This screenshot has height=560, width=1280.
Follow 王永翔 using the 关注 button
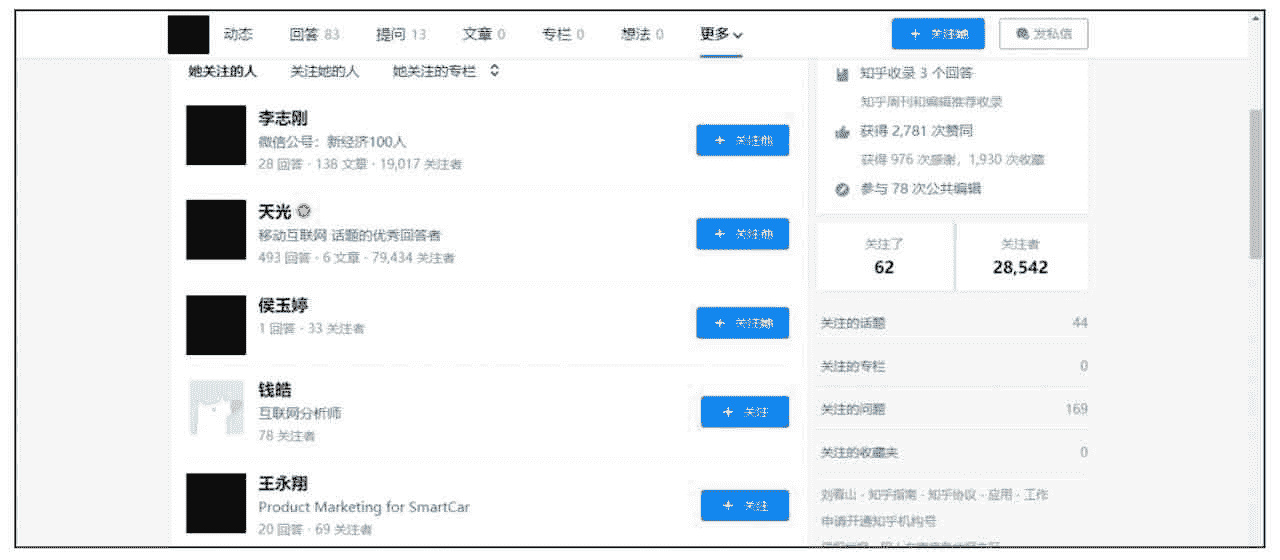[x=744, y=505]
